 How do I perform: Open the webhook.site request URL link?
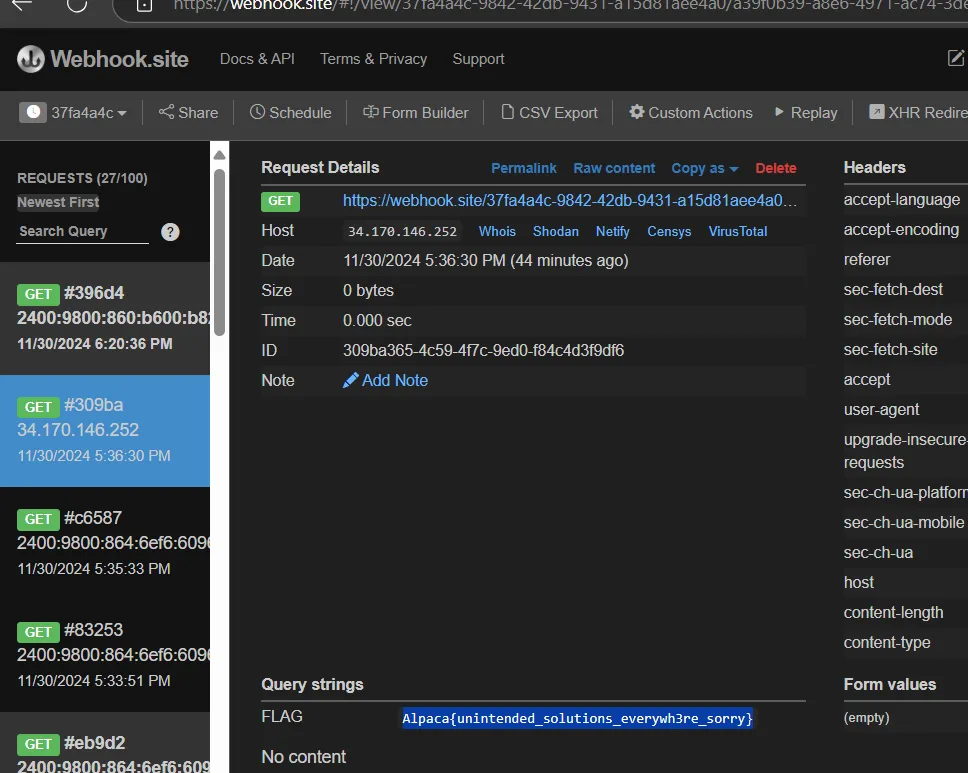click(x=570, y=201)
